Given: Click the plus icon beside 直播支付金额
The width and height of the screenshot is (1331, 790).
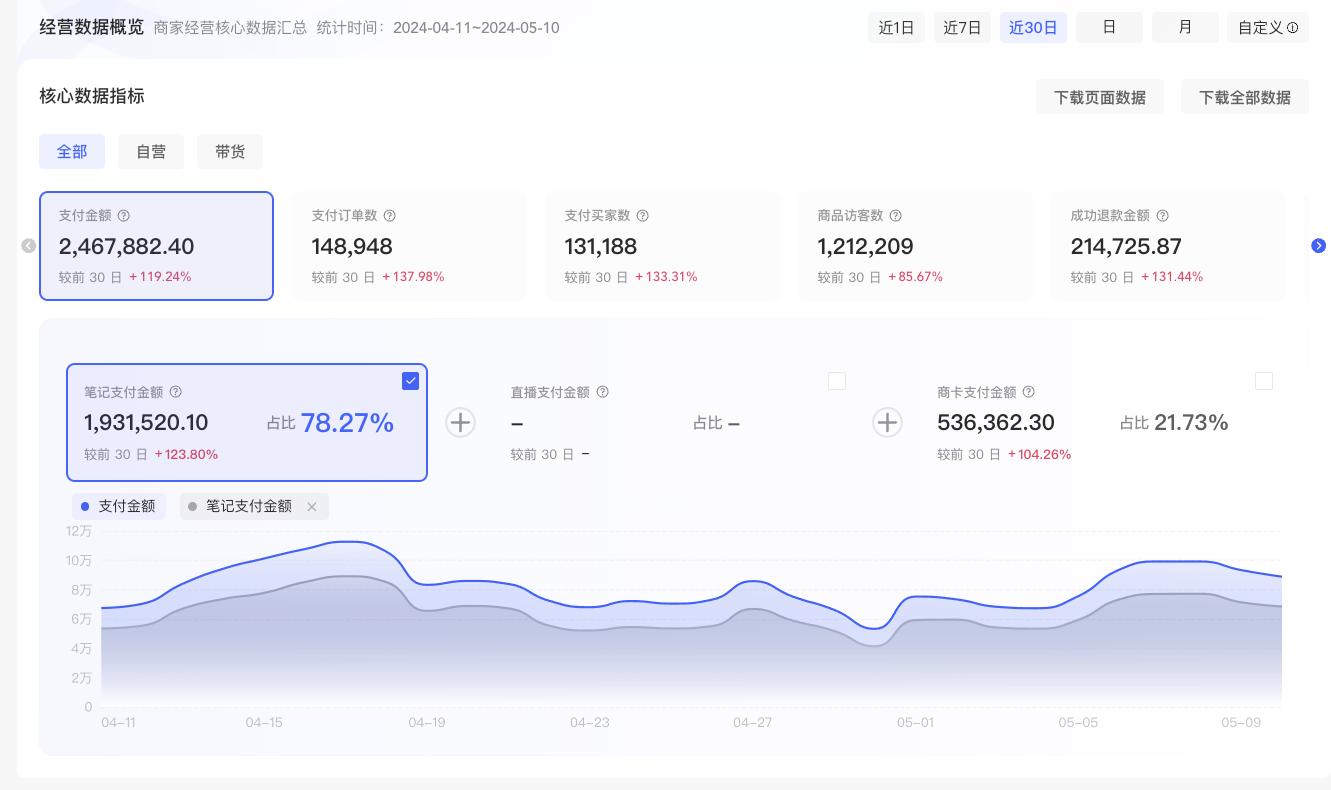Looking at the screenshot, I should [460, 422].
